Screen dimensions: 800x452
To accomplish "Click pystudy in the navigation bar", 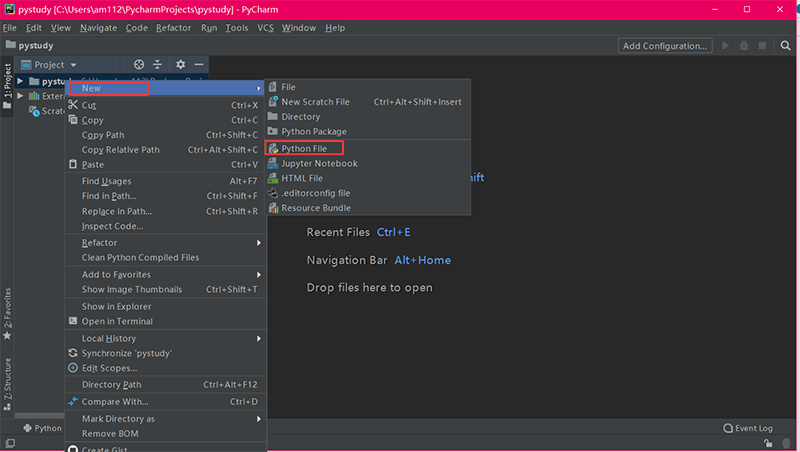I will (x=30, y=45).
